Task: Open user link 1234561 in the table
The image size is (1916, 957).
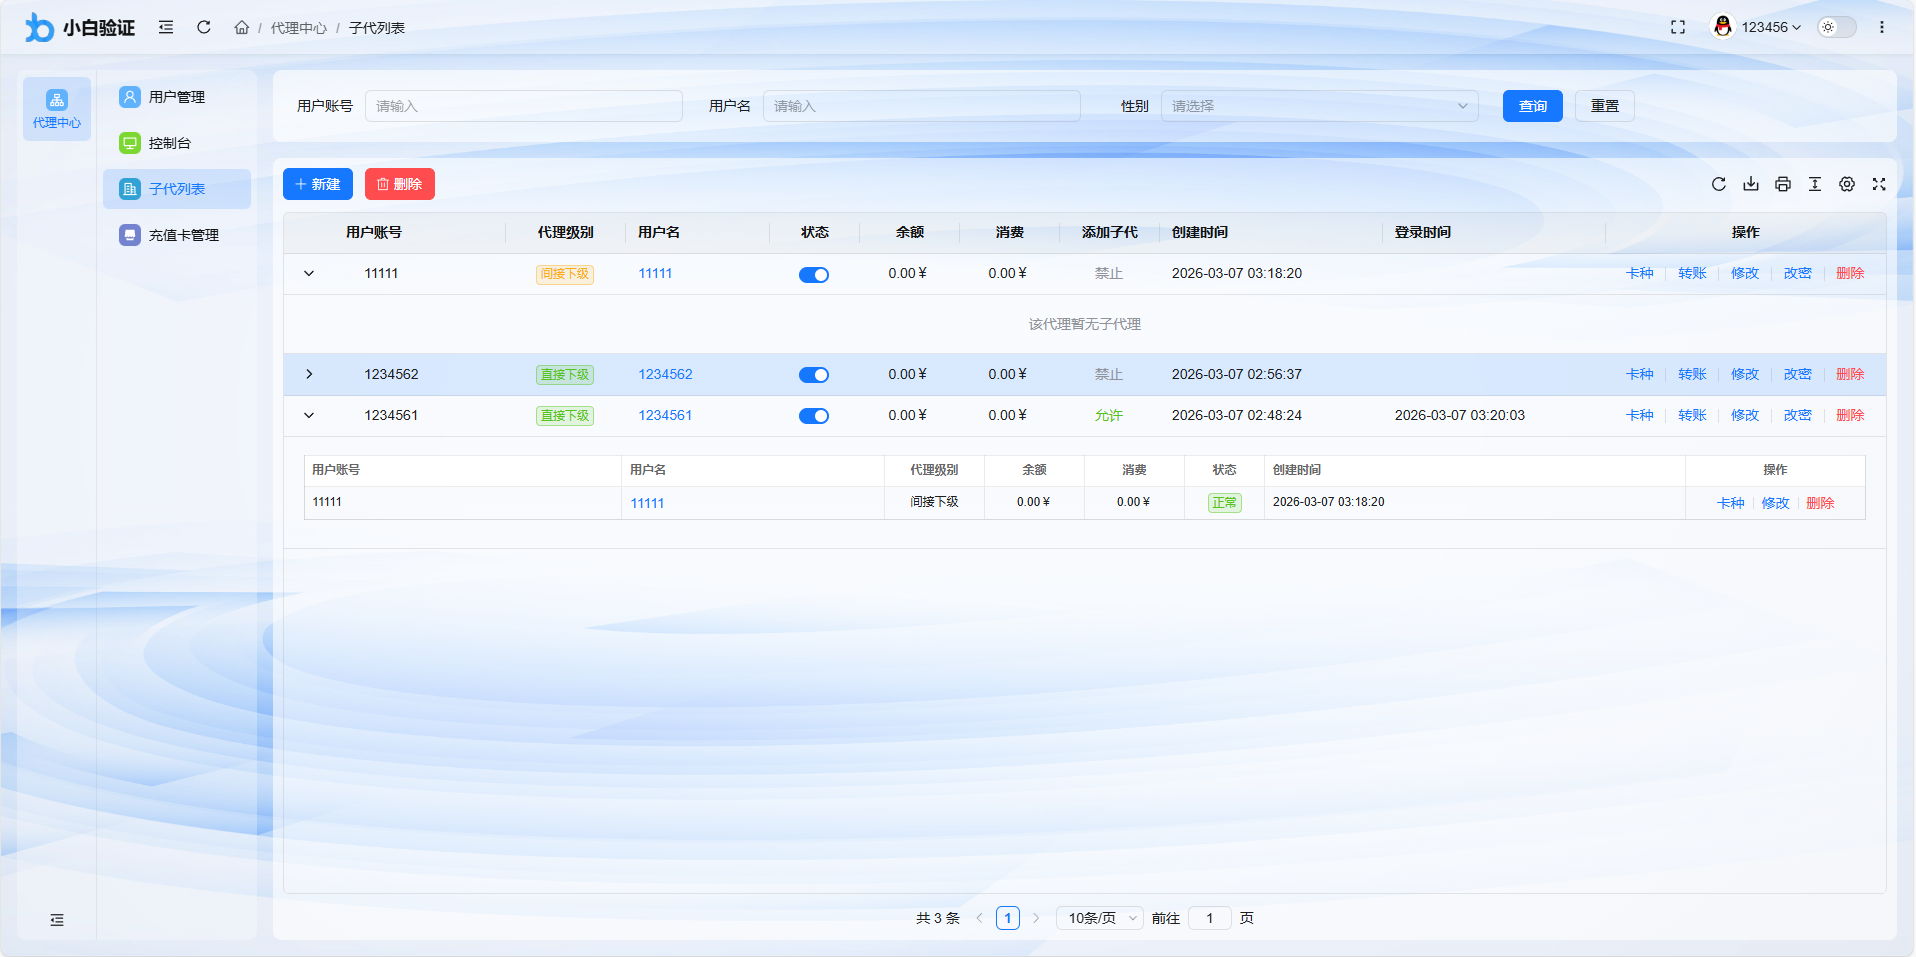Action: pyautogui.click(x=665, y=415)
